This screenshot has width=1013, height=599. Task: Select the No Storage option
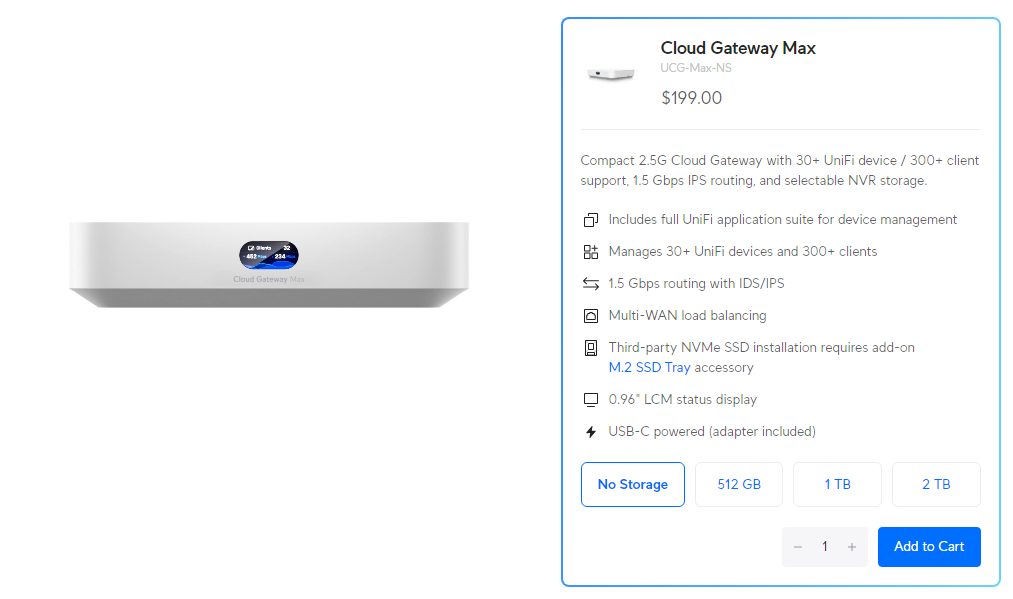coord(632,484)
